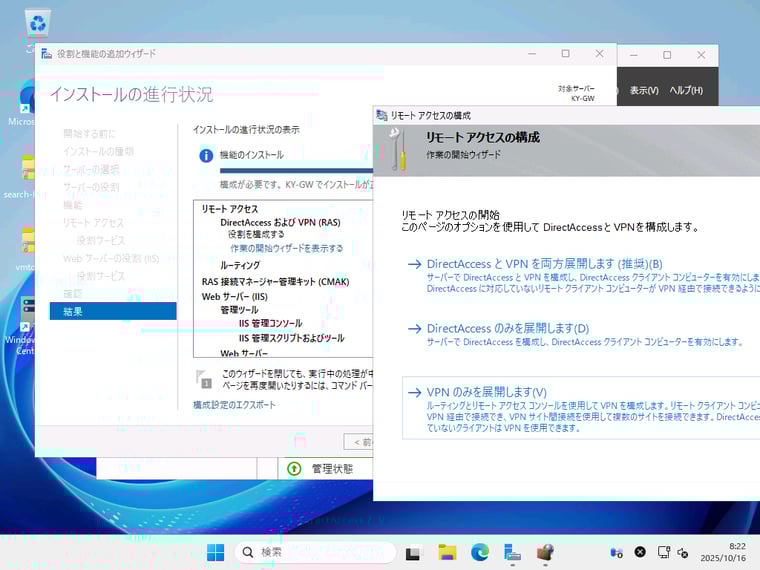Image resolution: width=760 pixels, height=570 pixels.
Task: Launch File Explorer from the taskbar
Action: pos(447,552)
